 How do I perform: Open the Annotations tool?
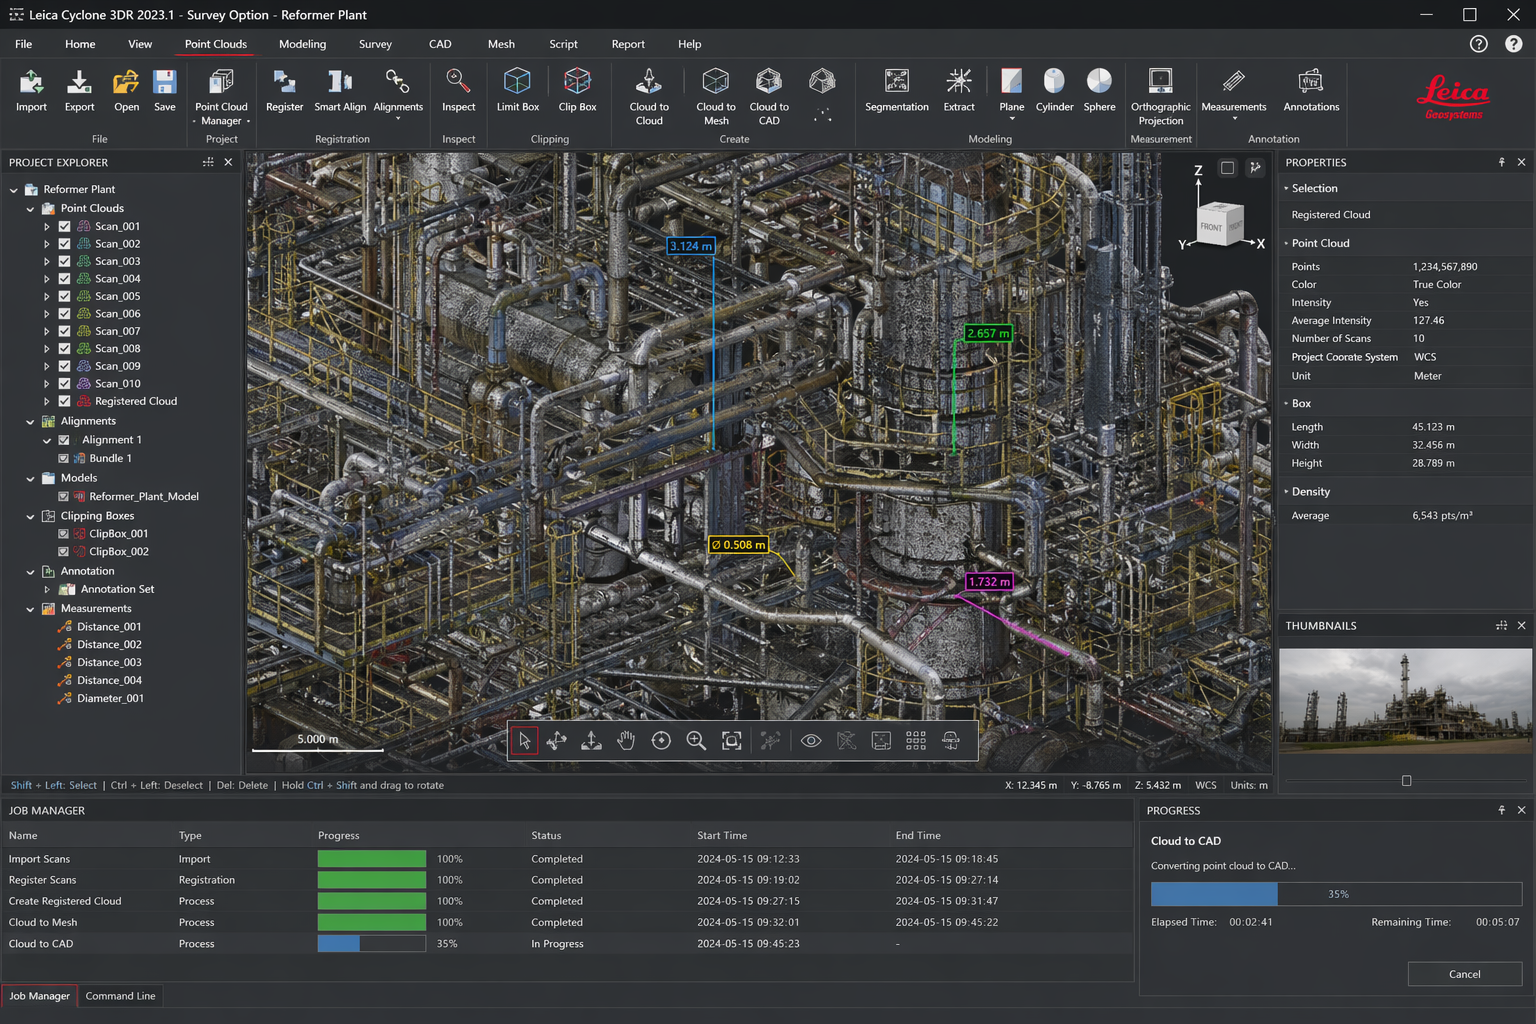(x=1311, y=90)
